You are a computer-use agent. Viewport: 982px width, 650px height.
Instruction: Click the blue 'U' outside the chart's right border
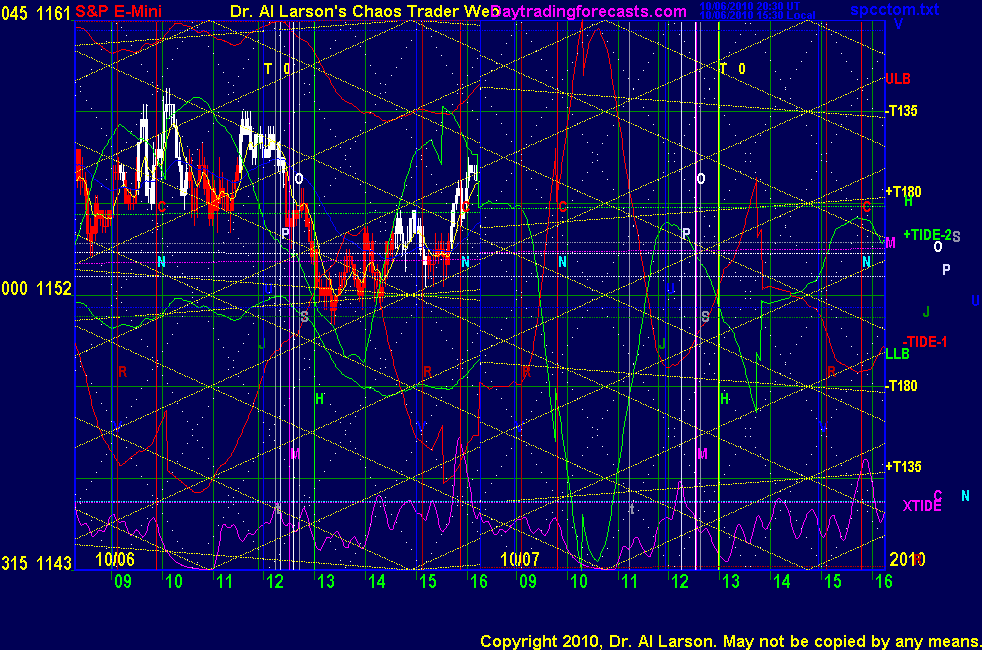point(975,301)
